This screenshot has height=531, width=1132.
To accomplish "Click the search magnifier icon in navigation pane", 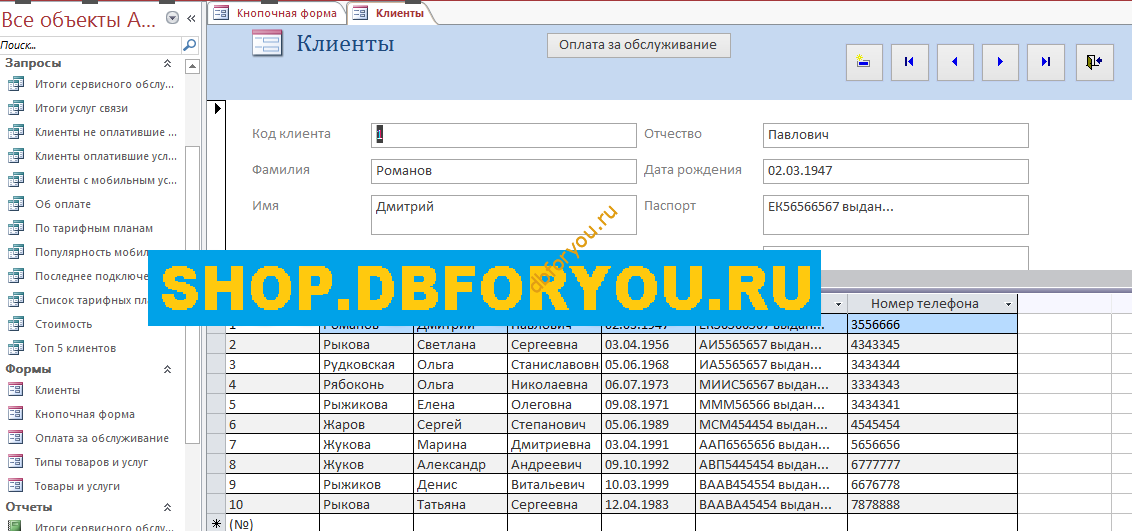I will [189, 45].
